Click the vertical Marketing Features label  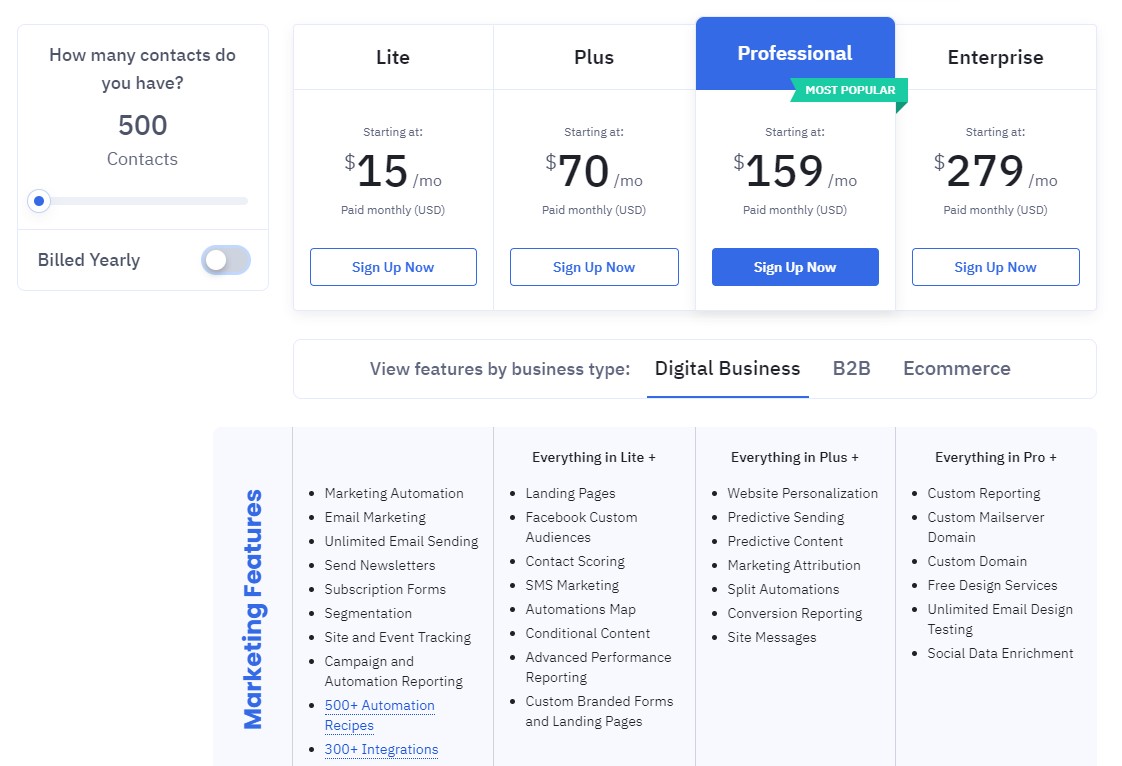click(x=253, y=608)
